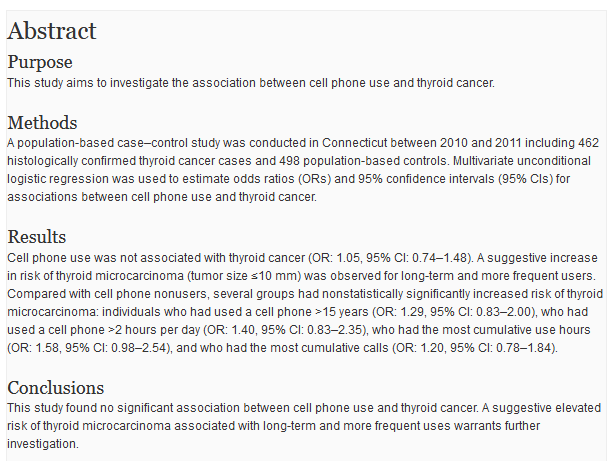The height and width of the screenshot is (461, 610).
Task: Click the Abstract heading
Action: tap(52, 31)
